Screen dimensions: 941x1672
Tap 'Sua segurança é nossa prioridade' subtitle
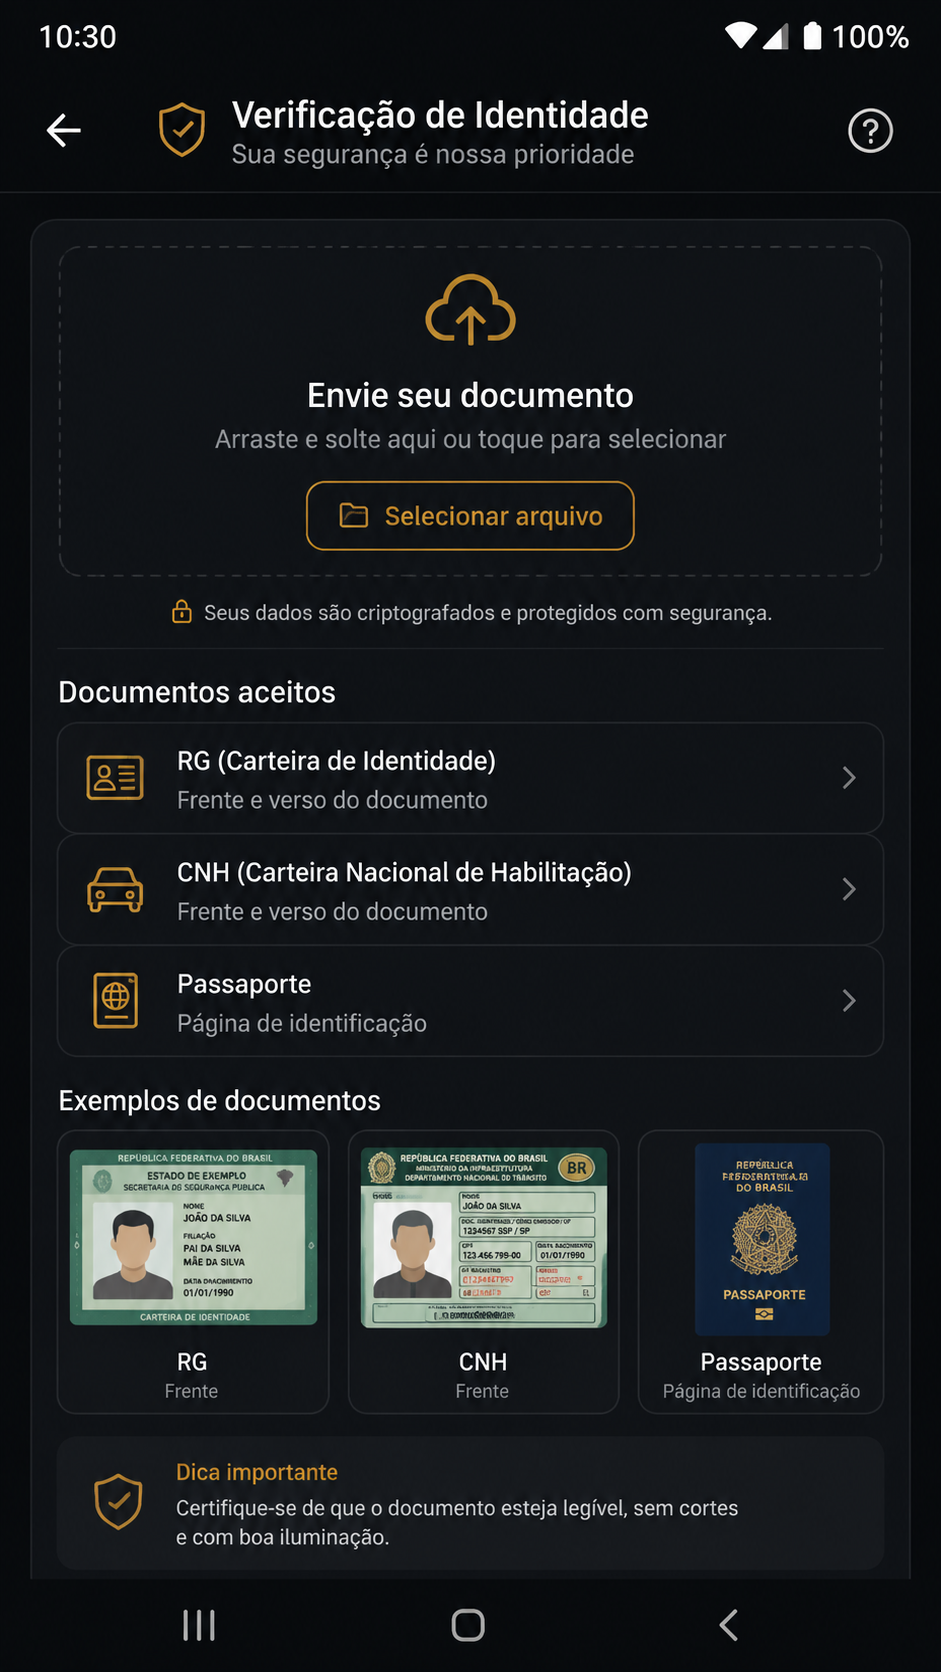tap(433, 154)
